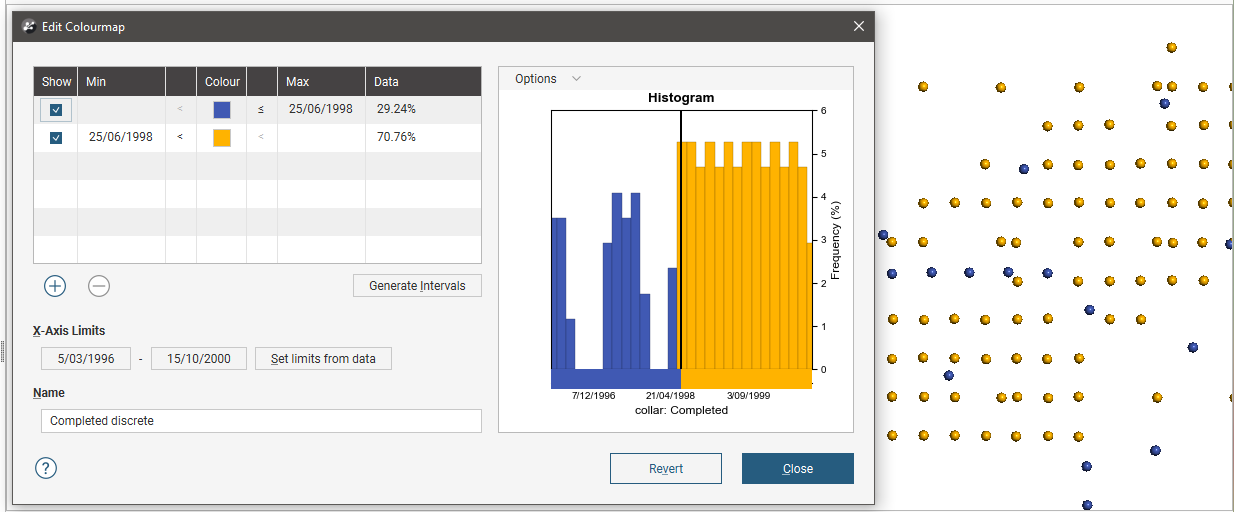Image resolution: width=1234 pixels, height=512 pixels.
Task: Open the orange colour swatch
Action: 222,137
